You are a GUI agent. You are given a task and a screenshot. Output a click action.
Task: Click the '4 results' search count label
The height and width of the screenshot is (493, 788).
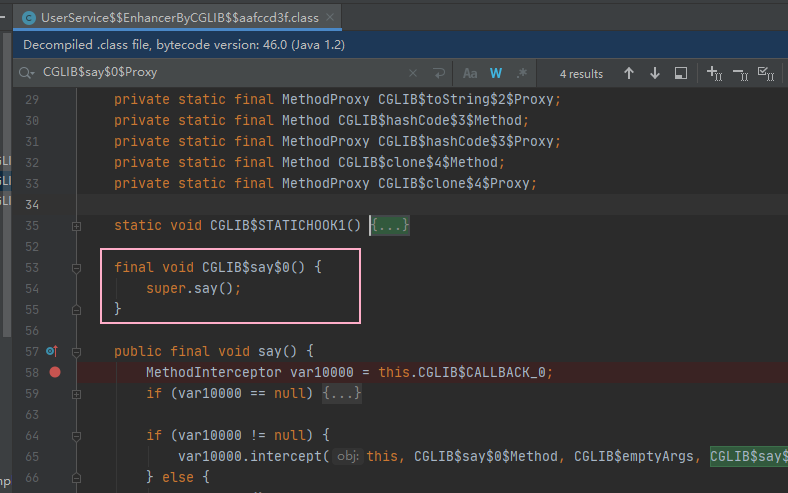click(581, 74)
